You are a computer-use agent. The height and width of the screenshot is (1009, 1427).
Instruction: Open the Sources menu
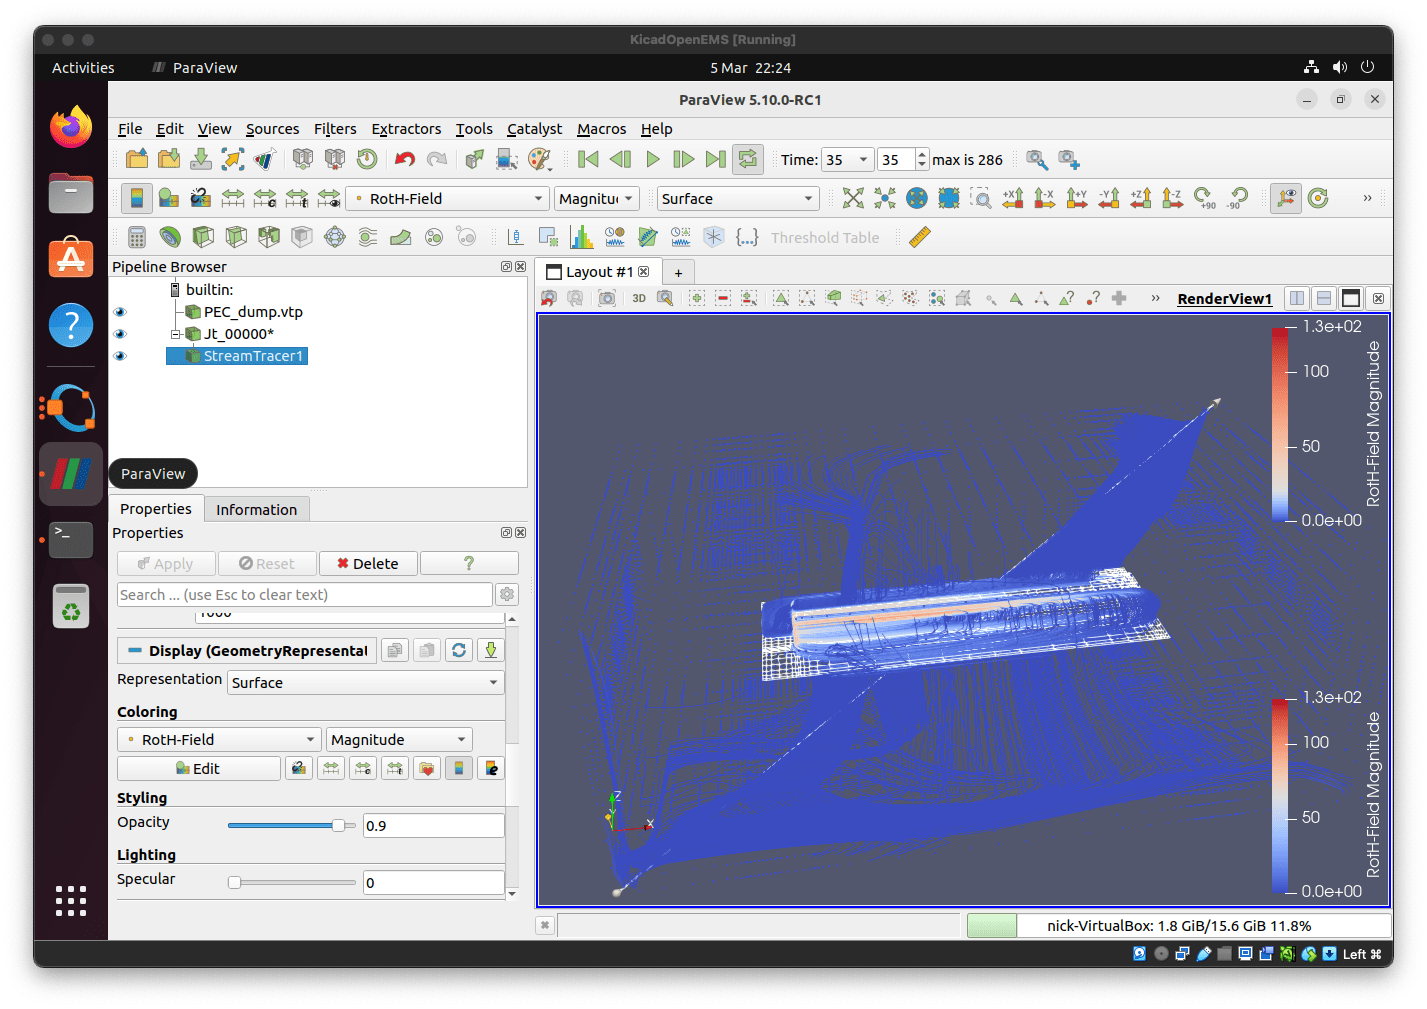click(x=272, y=129)
